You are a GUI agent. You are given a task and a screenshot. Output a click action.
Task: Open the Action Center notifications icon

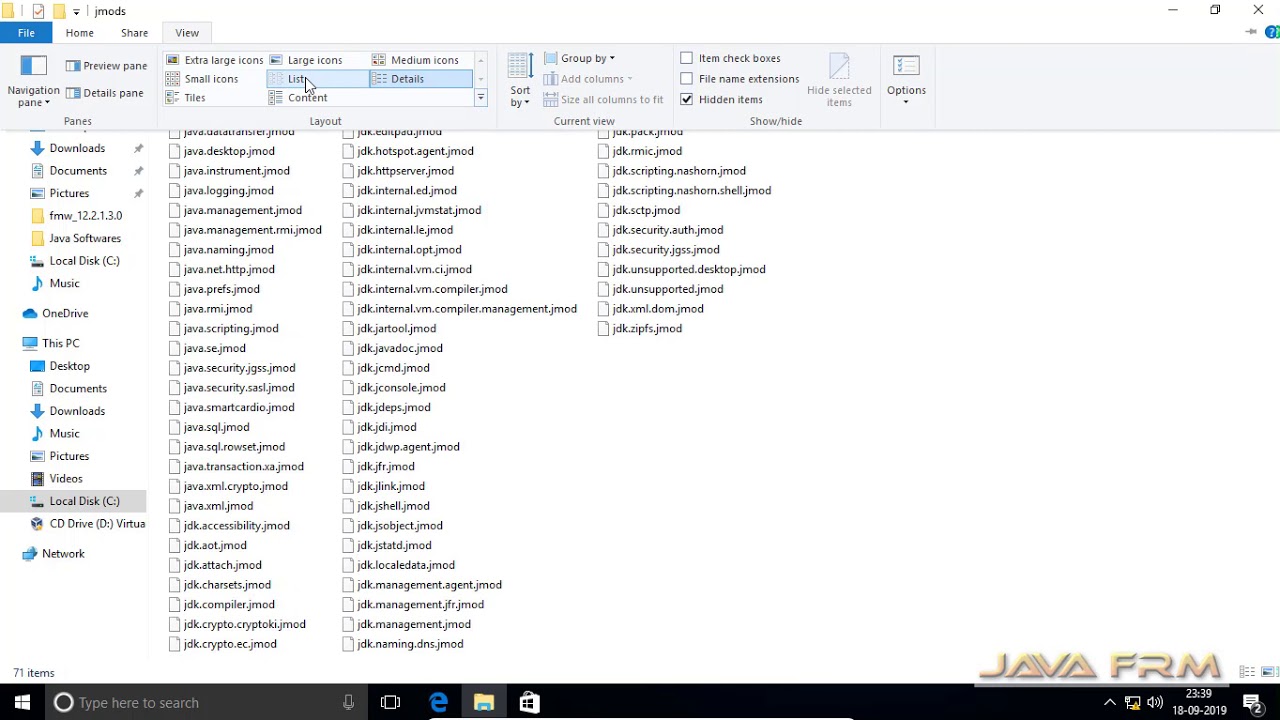coord(1252,703)
